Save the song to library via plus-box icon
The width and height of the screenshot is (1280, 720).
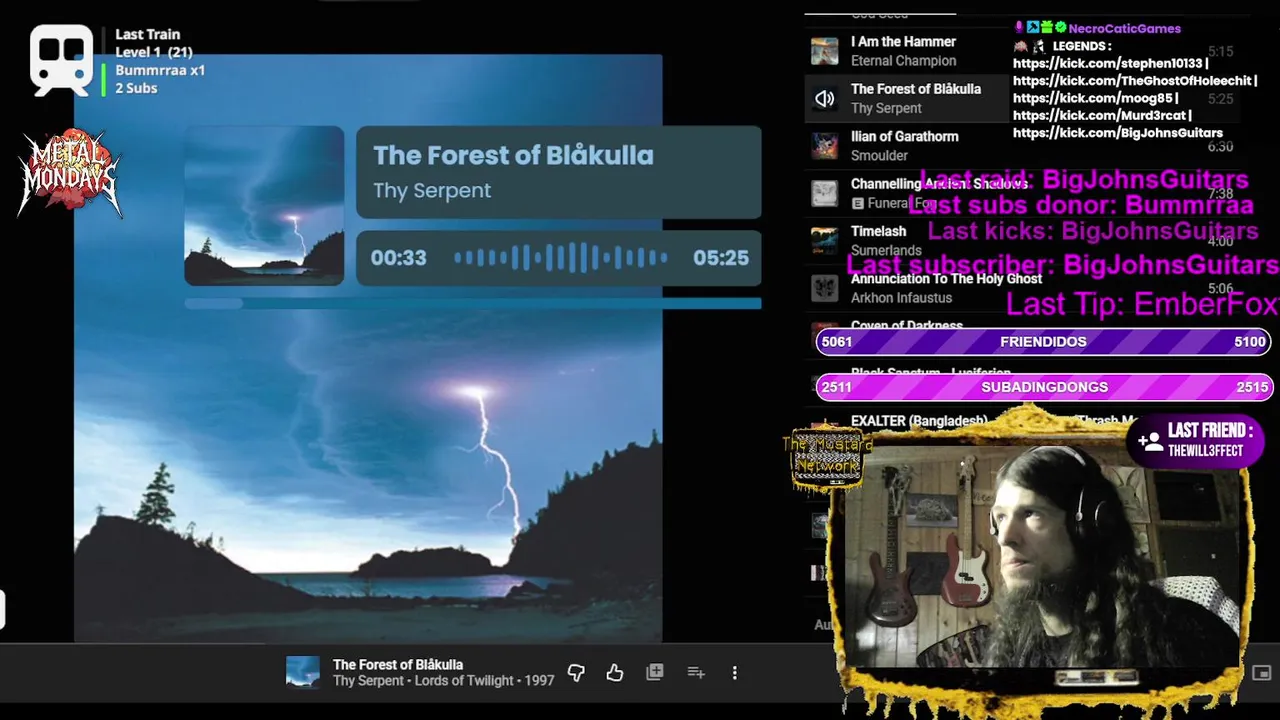(x=655, y=673)
